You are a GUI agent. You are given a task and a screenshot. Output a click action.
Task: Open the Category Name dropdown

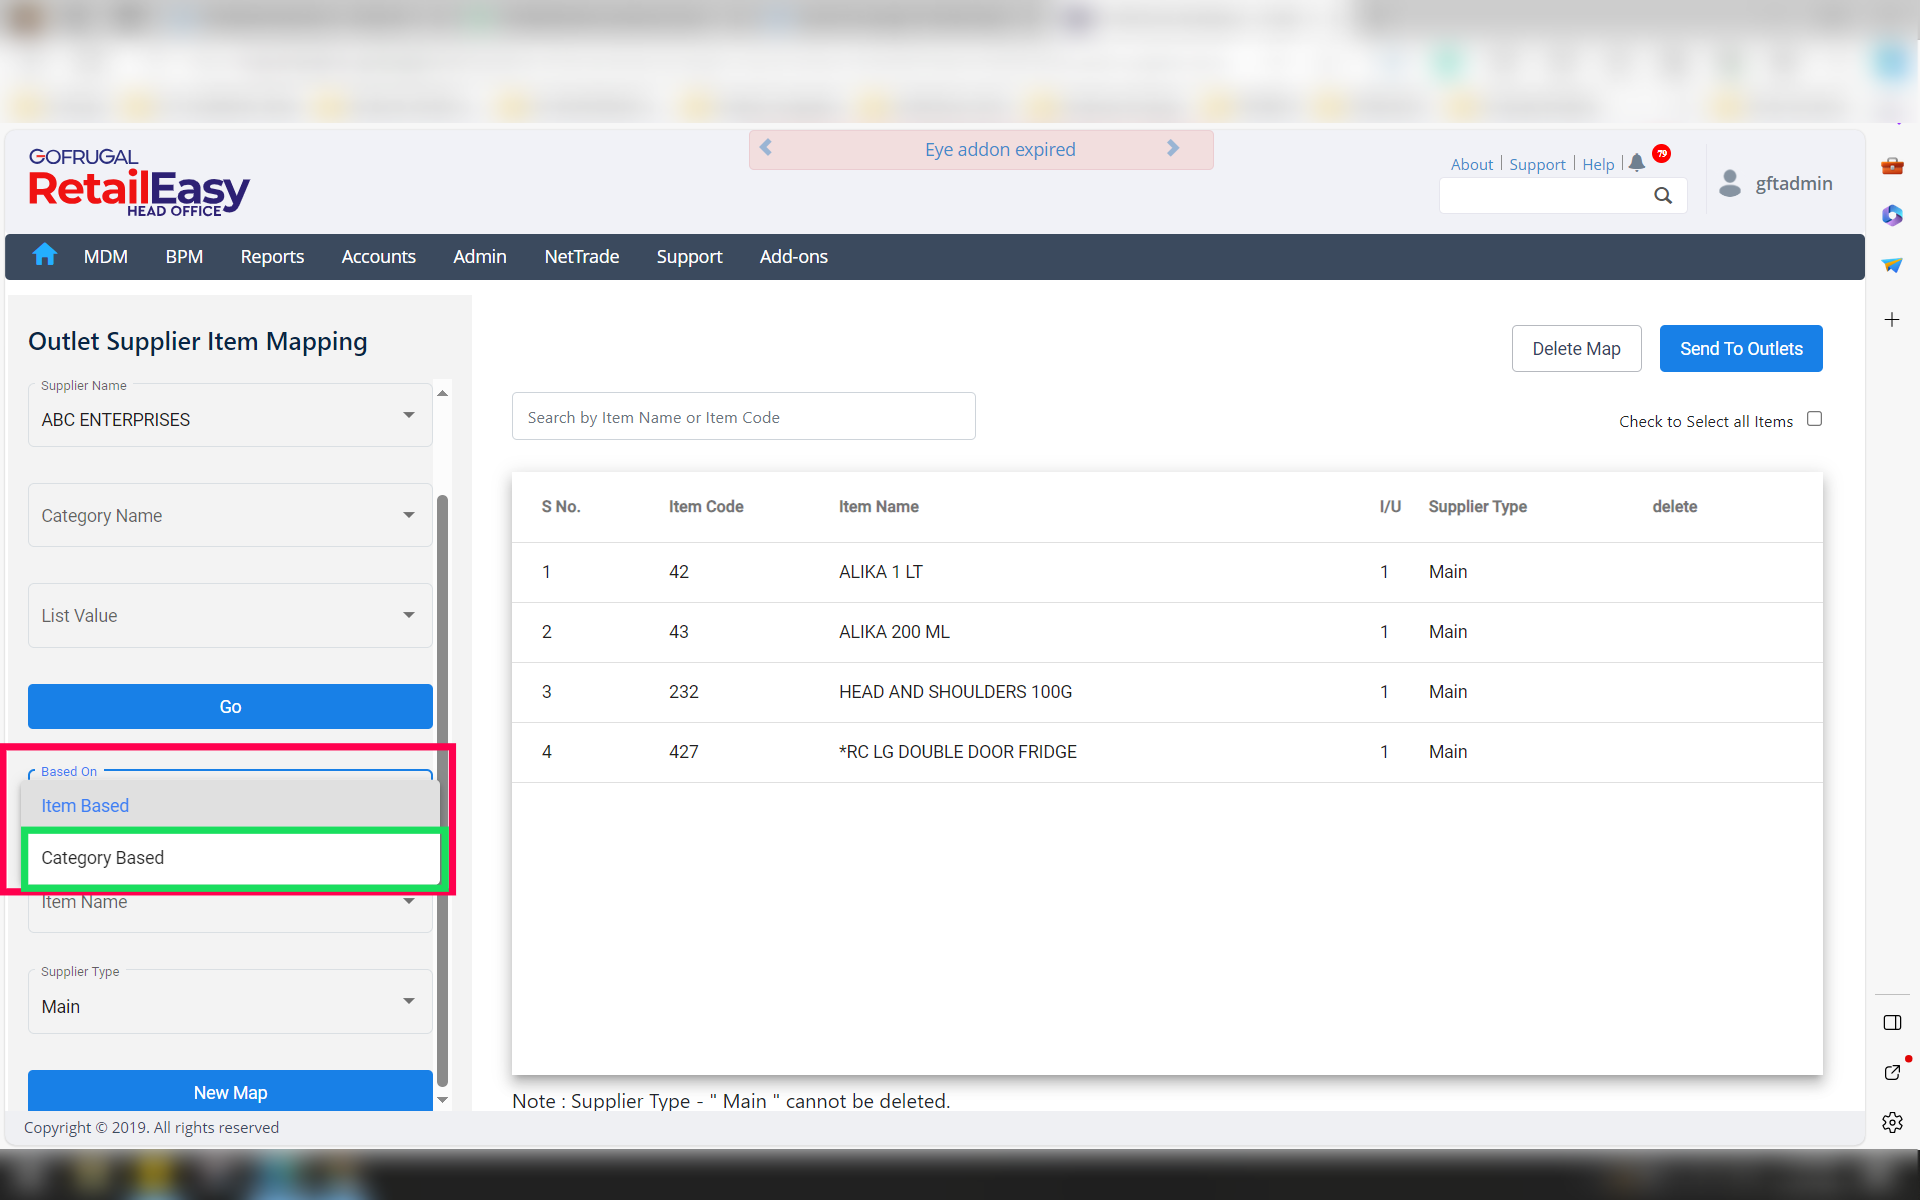(408, 515)
